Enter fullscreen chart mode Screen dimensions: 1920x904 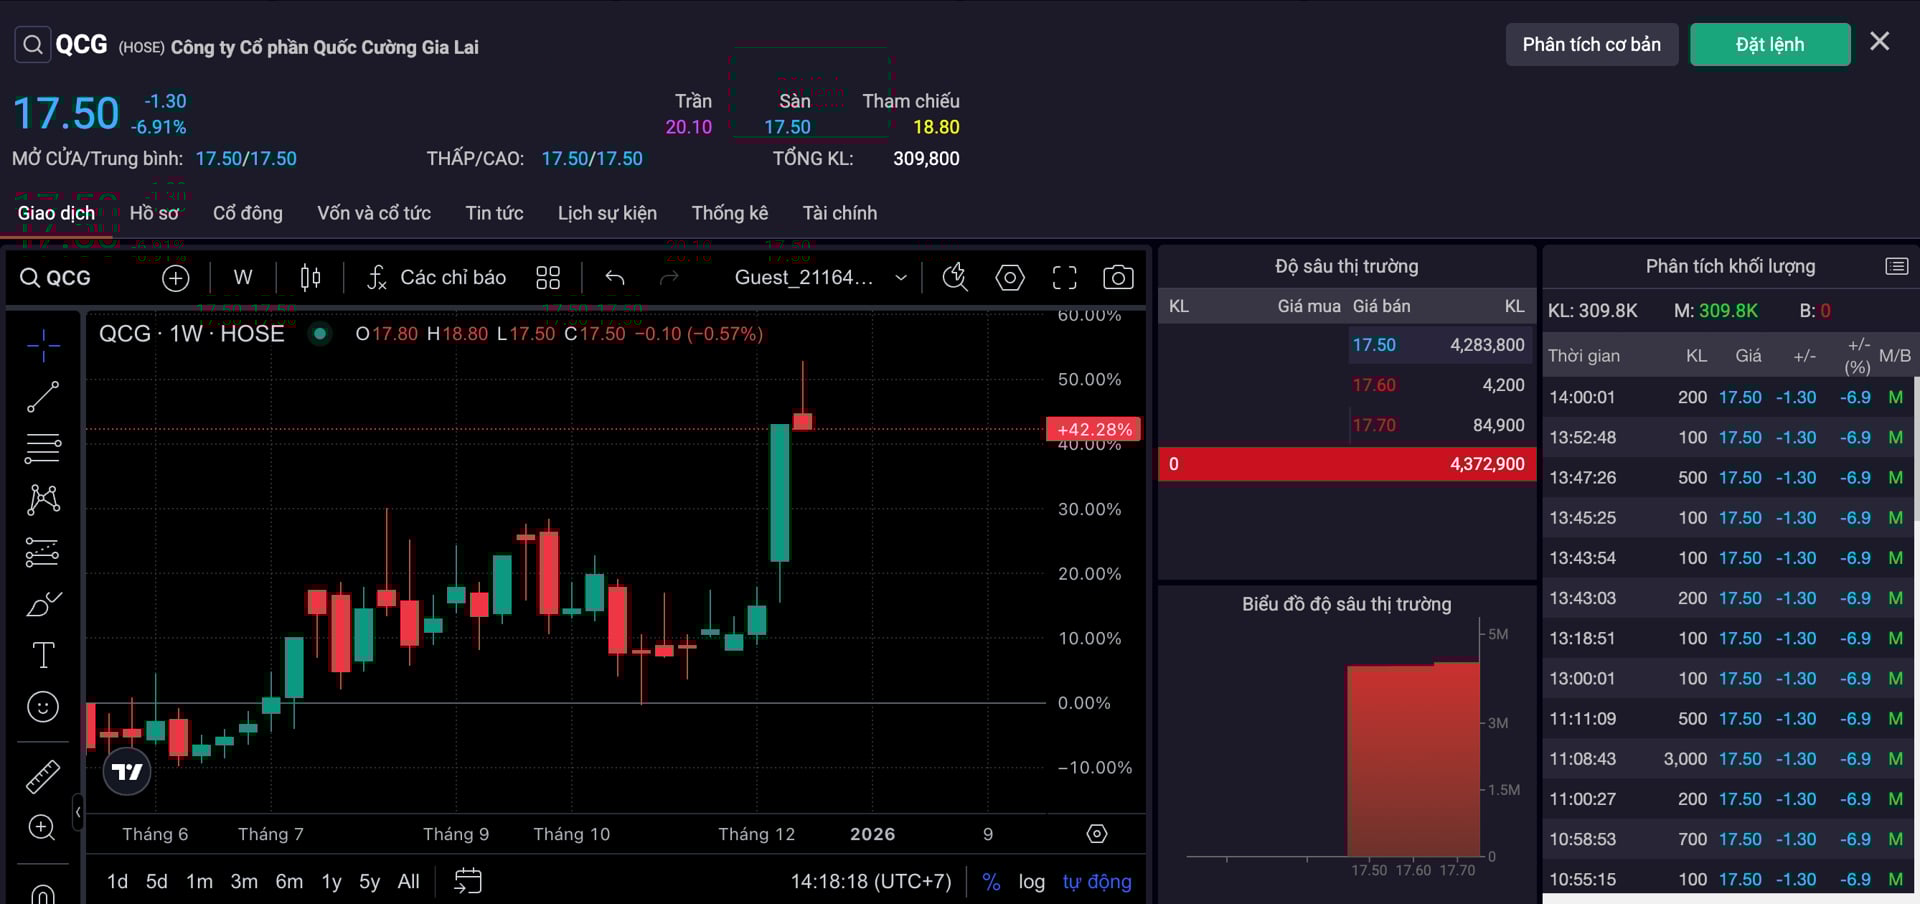pos(1064,278)
